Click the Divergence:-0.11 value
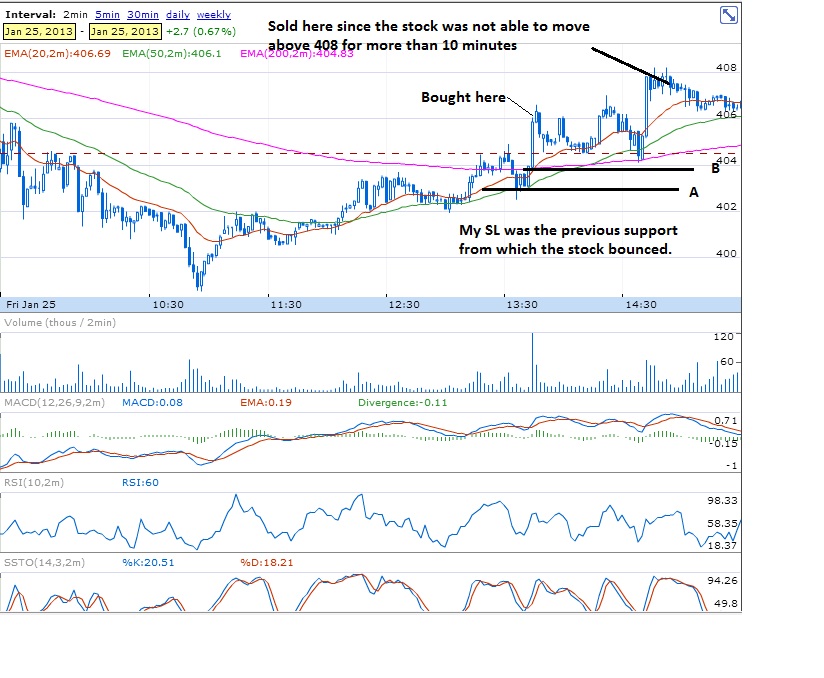 [403, 403]
